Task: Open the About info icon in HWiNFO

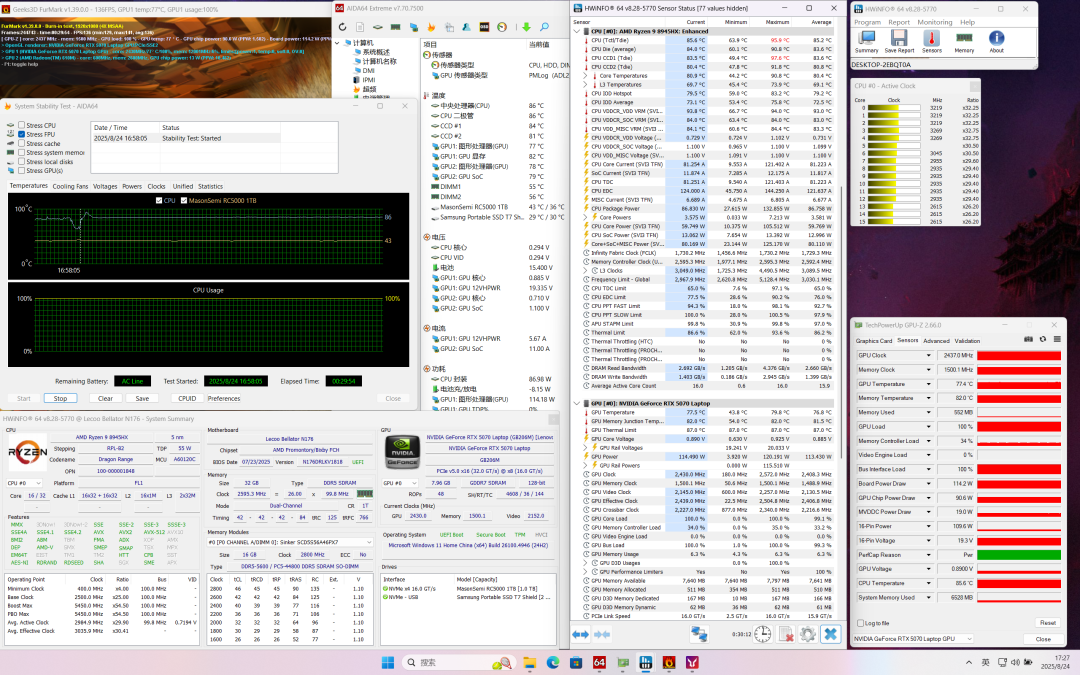Action: click(x=996, y=40)
